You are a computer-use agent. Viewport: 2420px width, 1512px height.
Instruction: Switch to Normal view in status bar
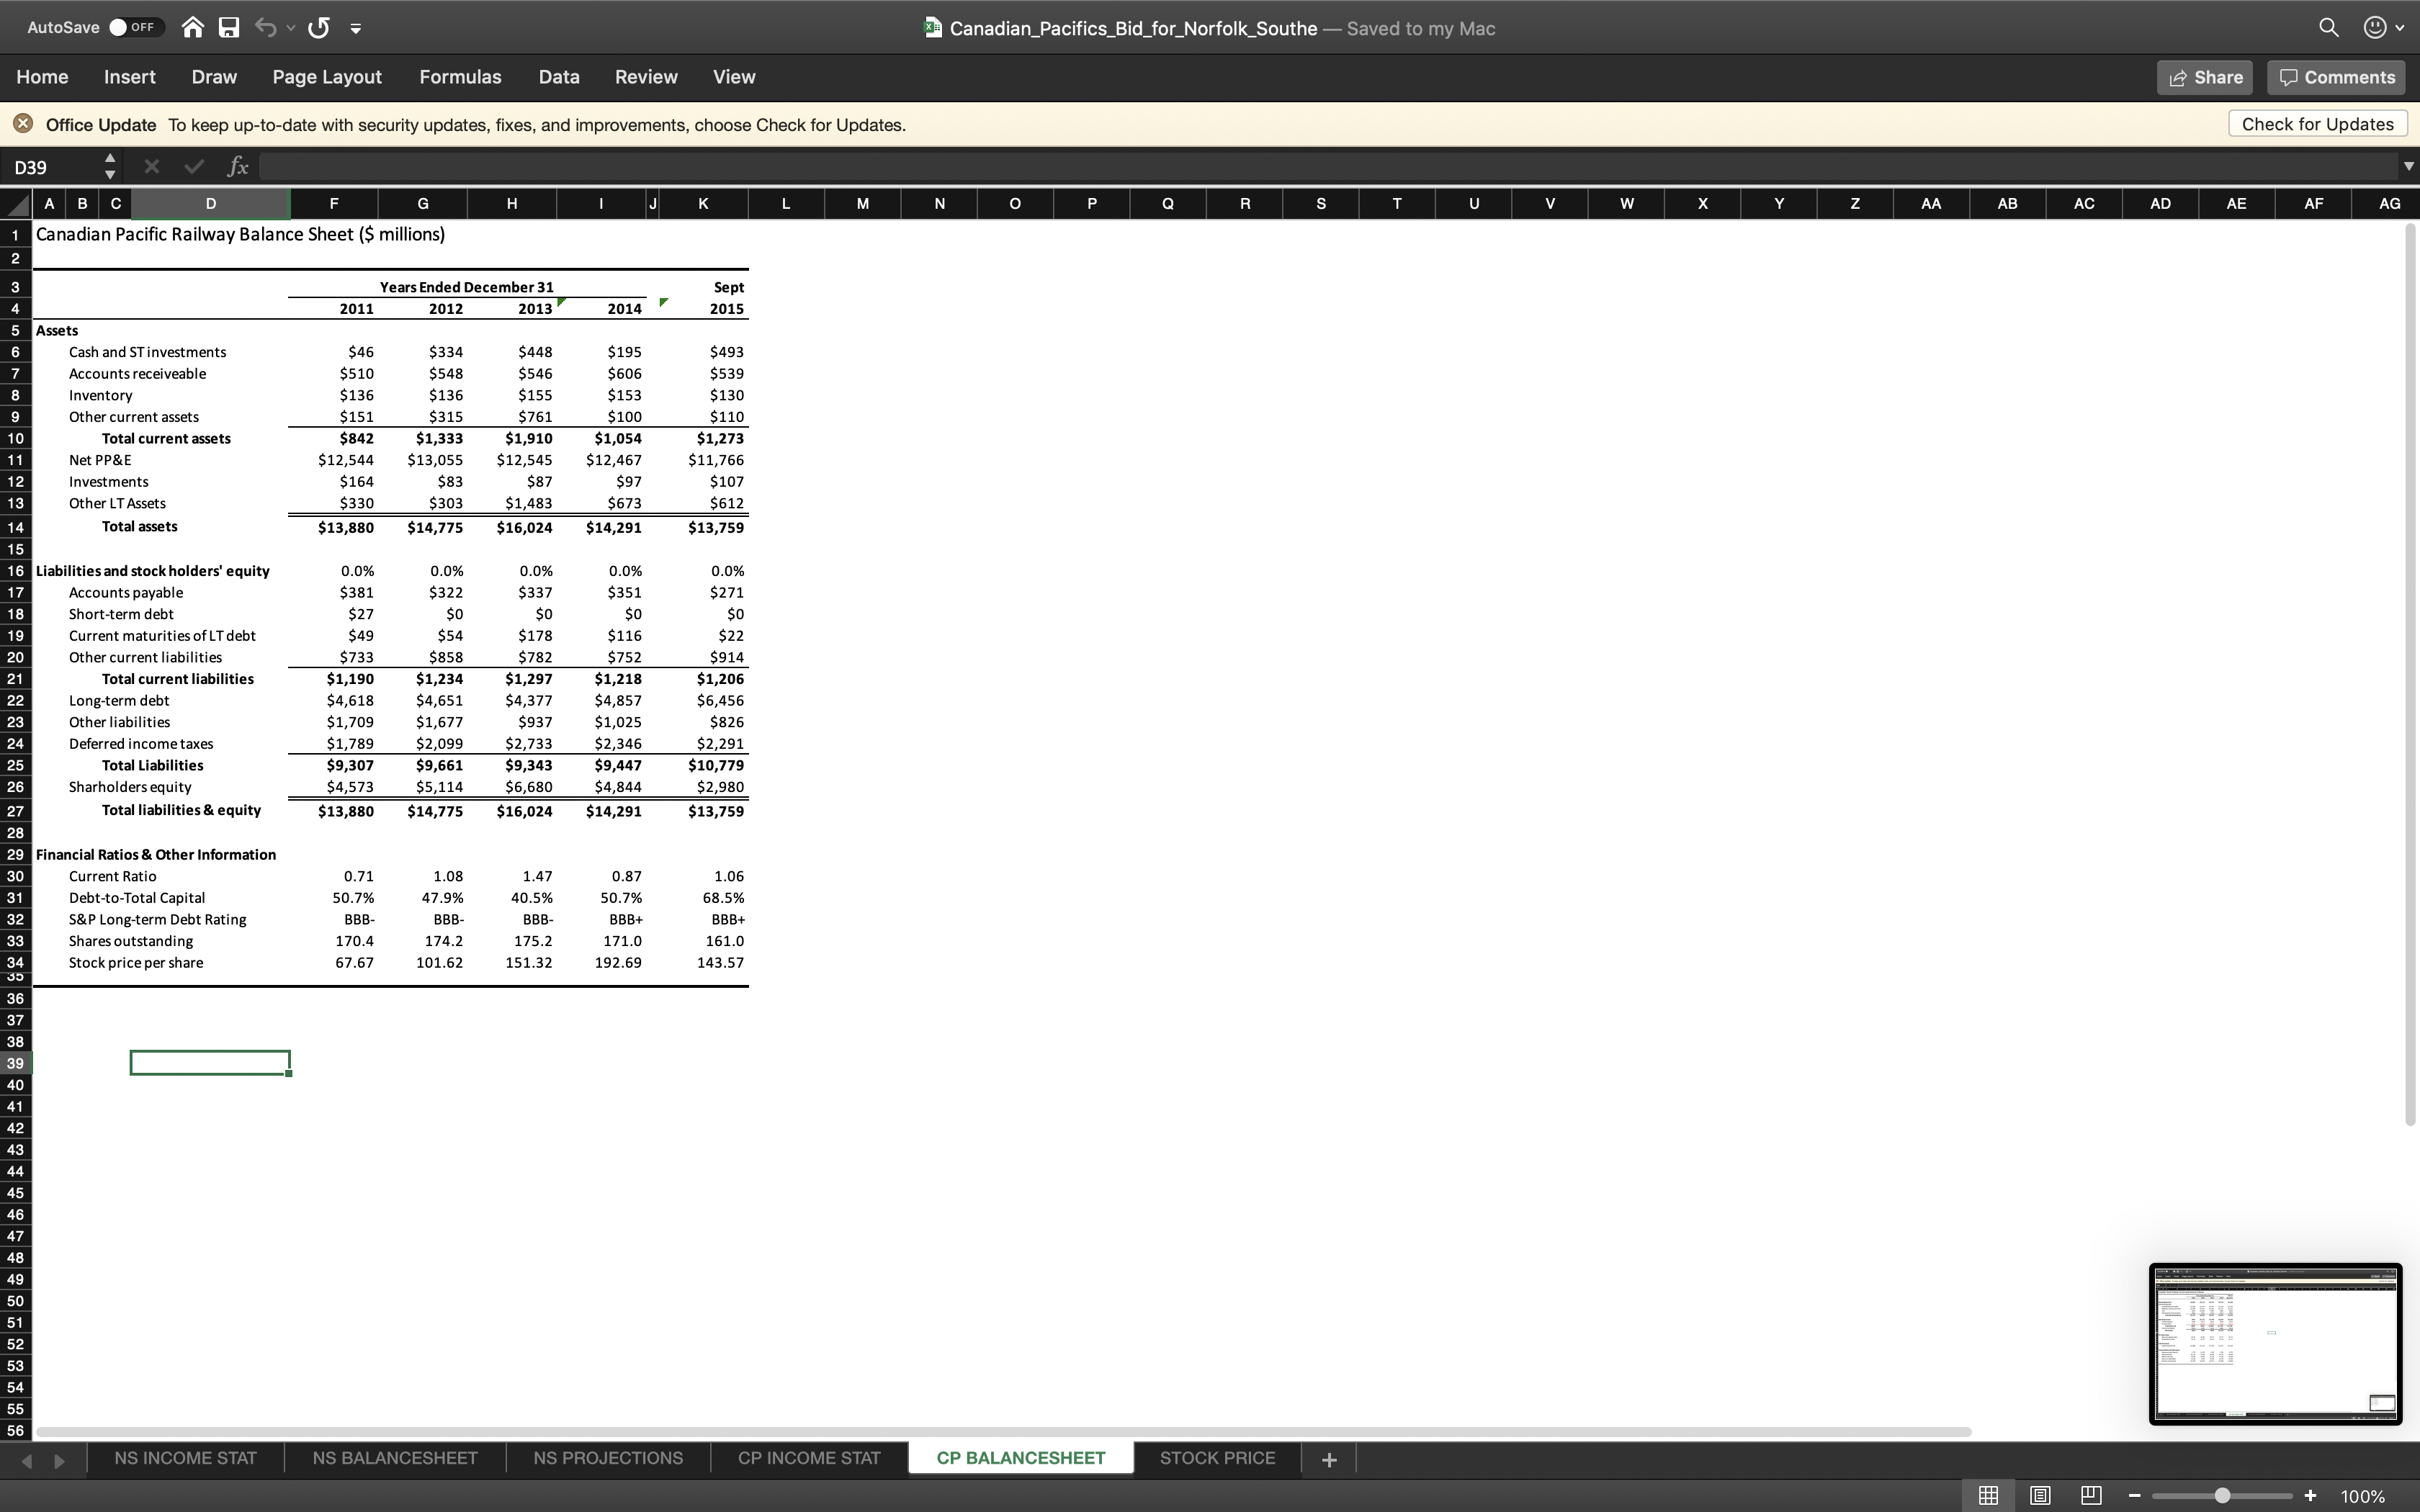point(1989,1496)
